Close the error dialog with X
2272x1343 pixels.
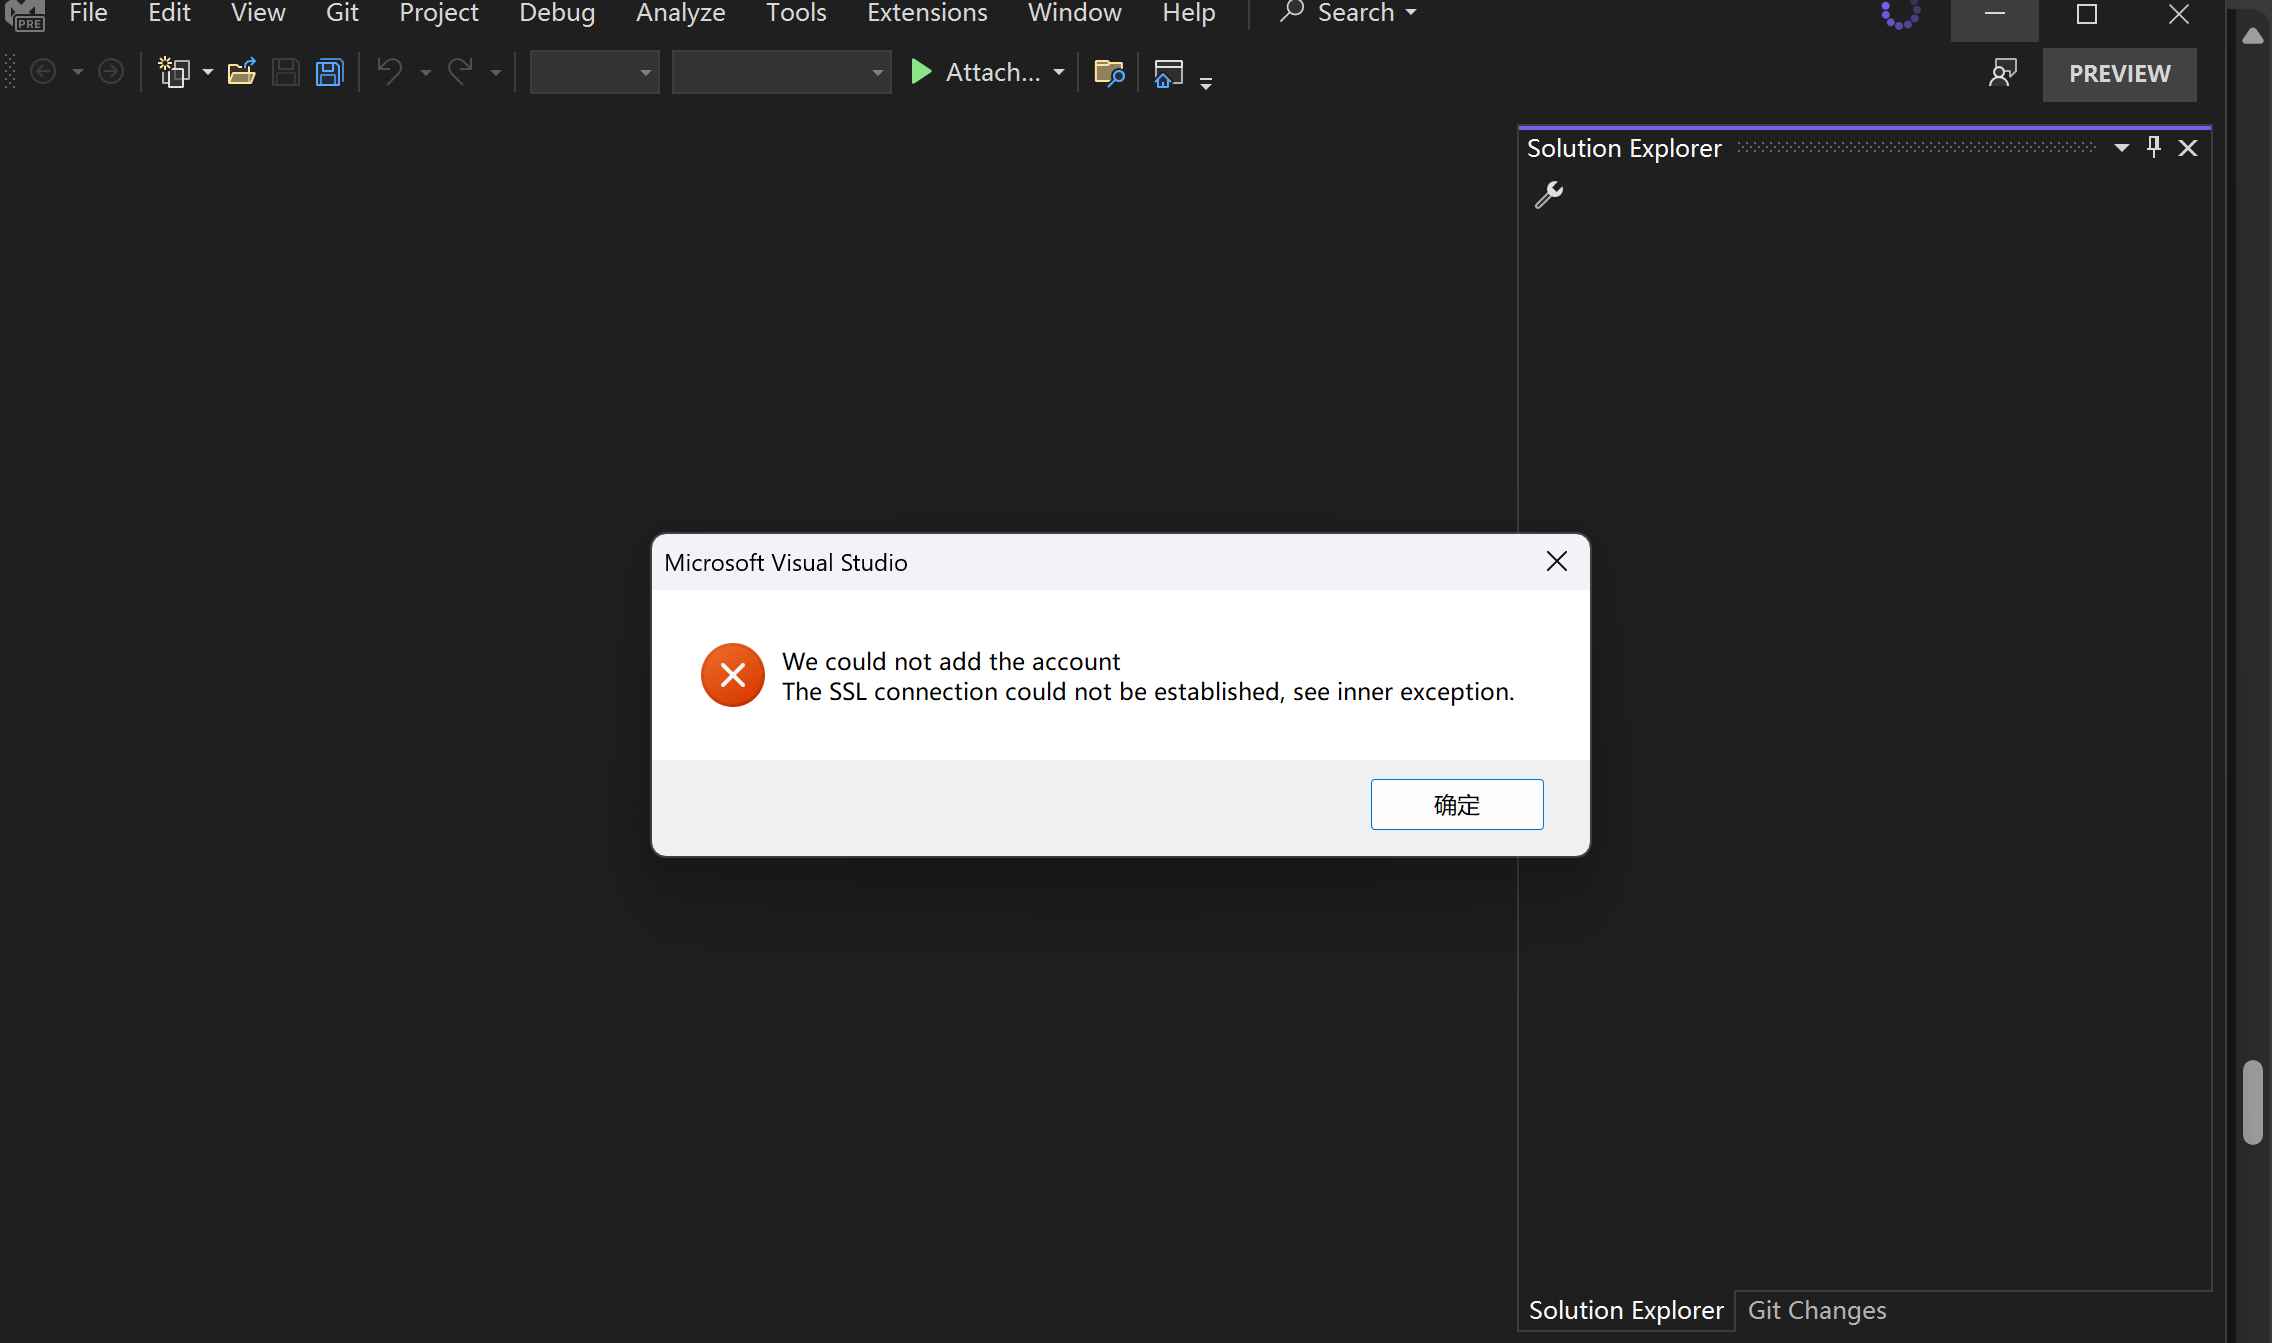tap(1557, 561)
